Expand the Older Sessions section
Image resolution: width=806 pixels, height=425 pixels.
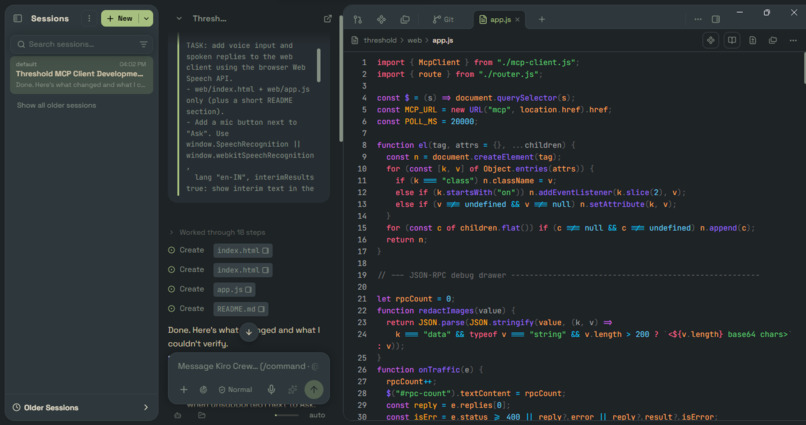click(81, 408)
